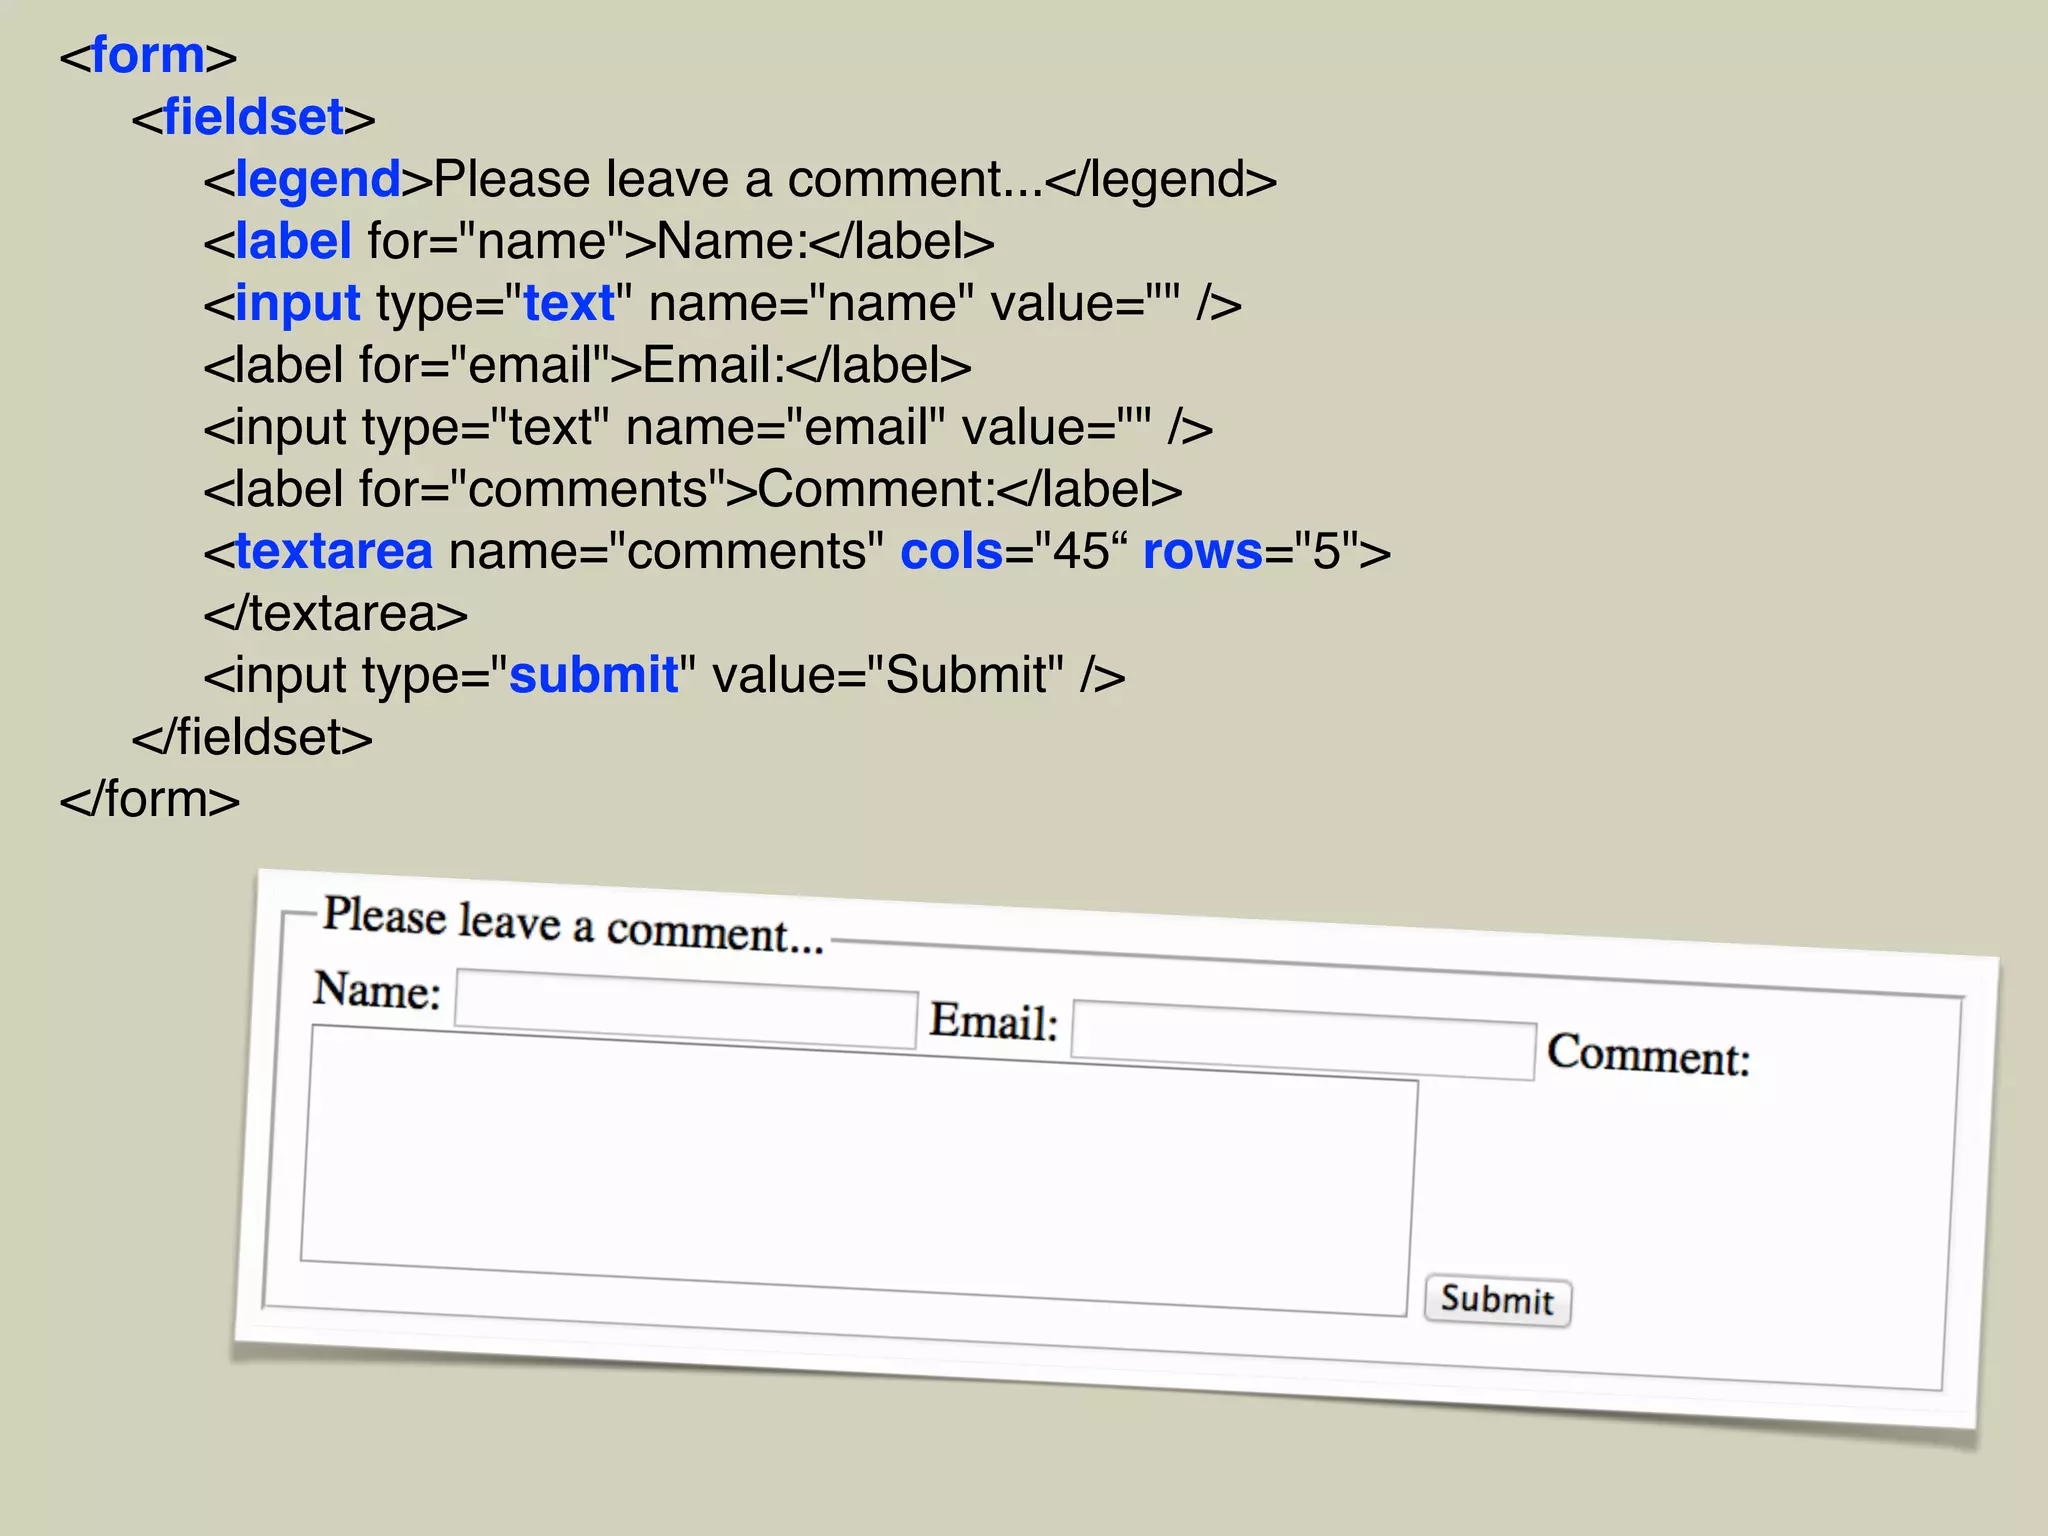The image size is (2048, 1536).
Task: Click the Submit button in the form
Action: [x=1497, y=1301]
